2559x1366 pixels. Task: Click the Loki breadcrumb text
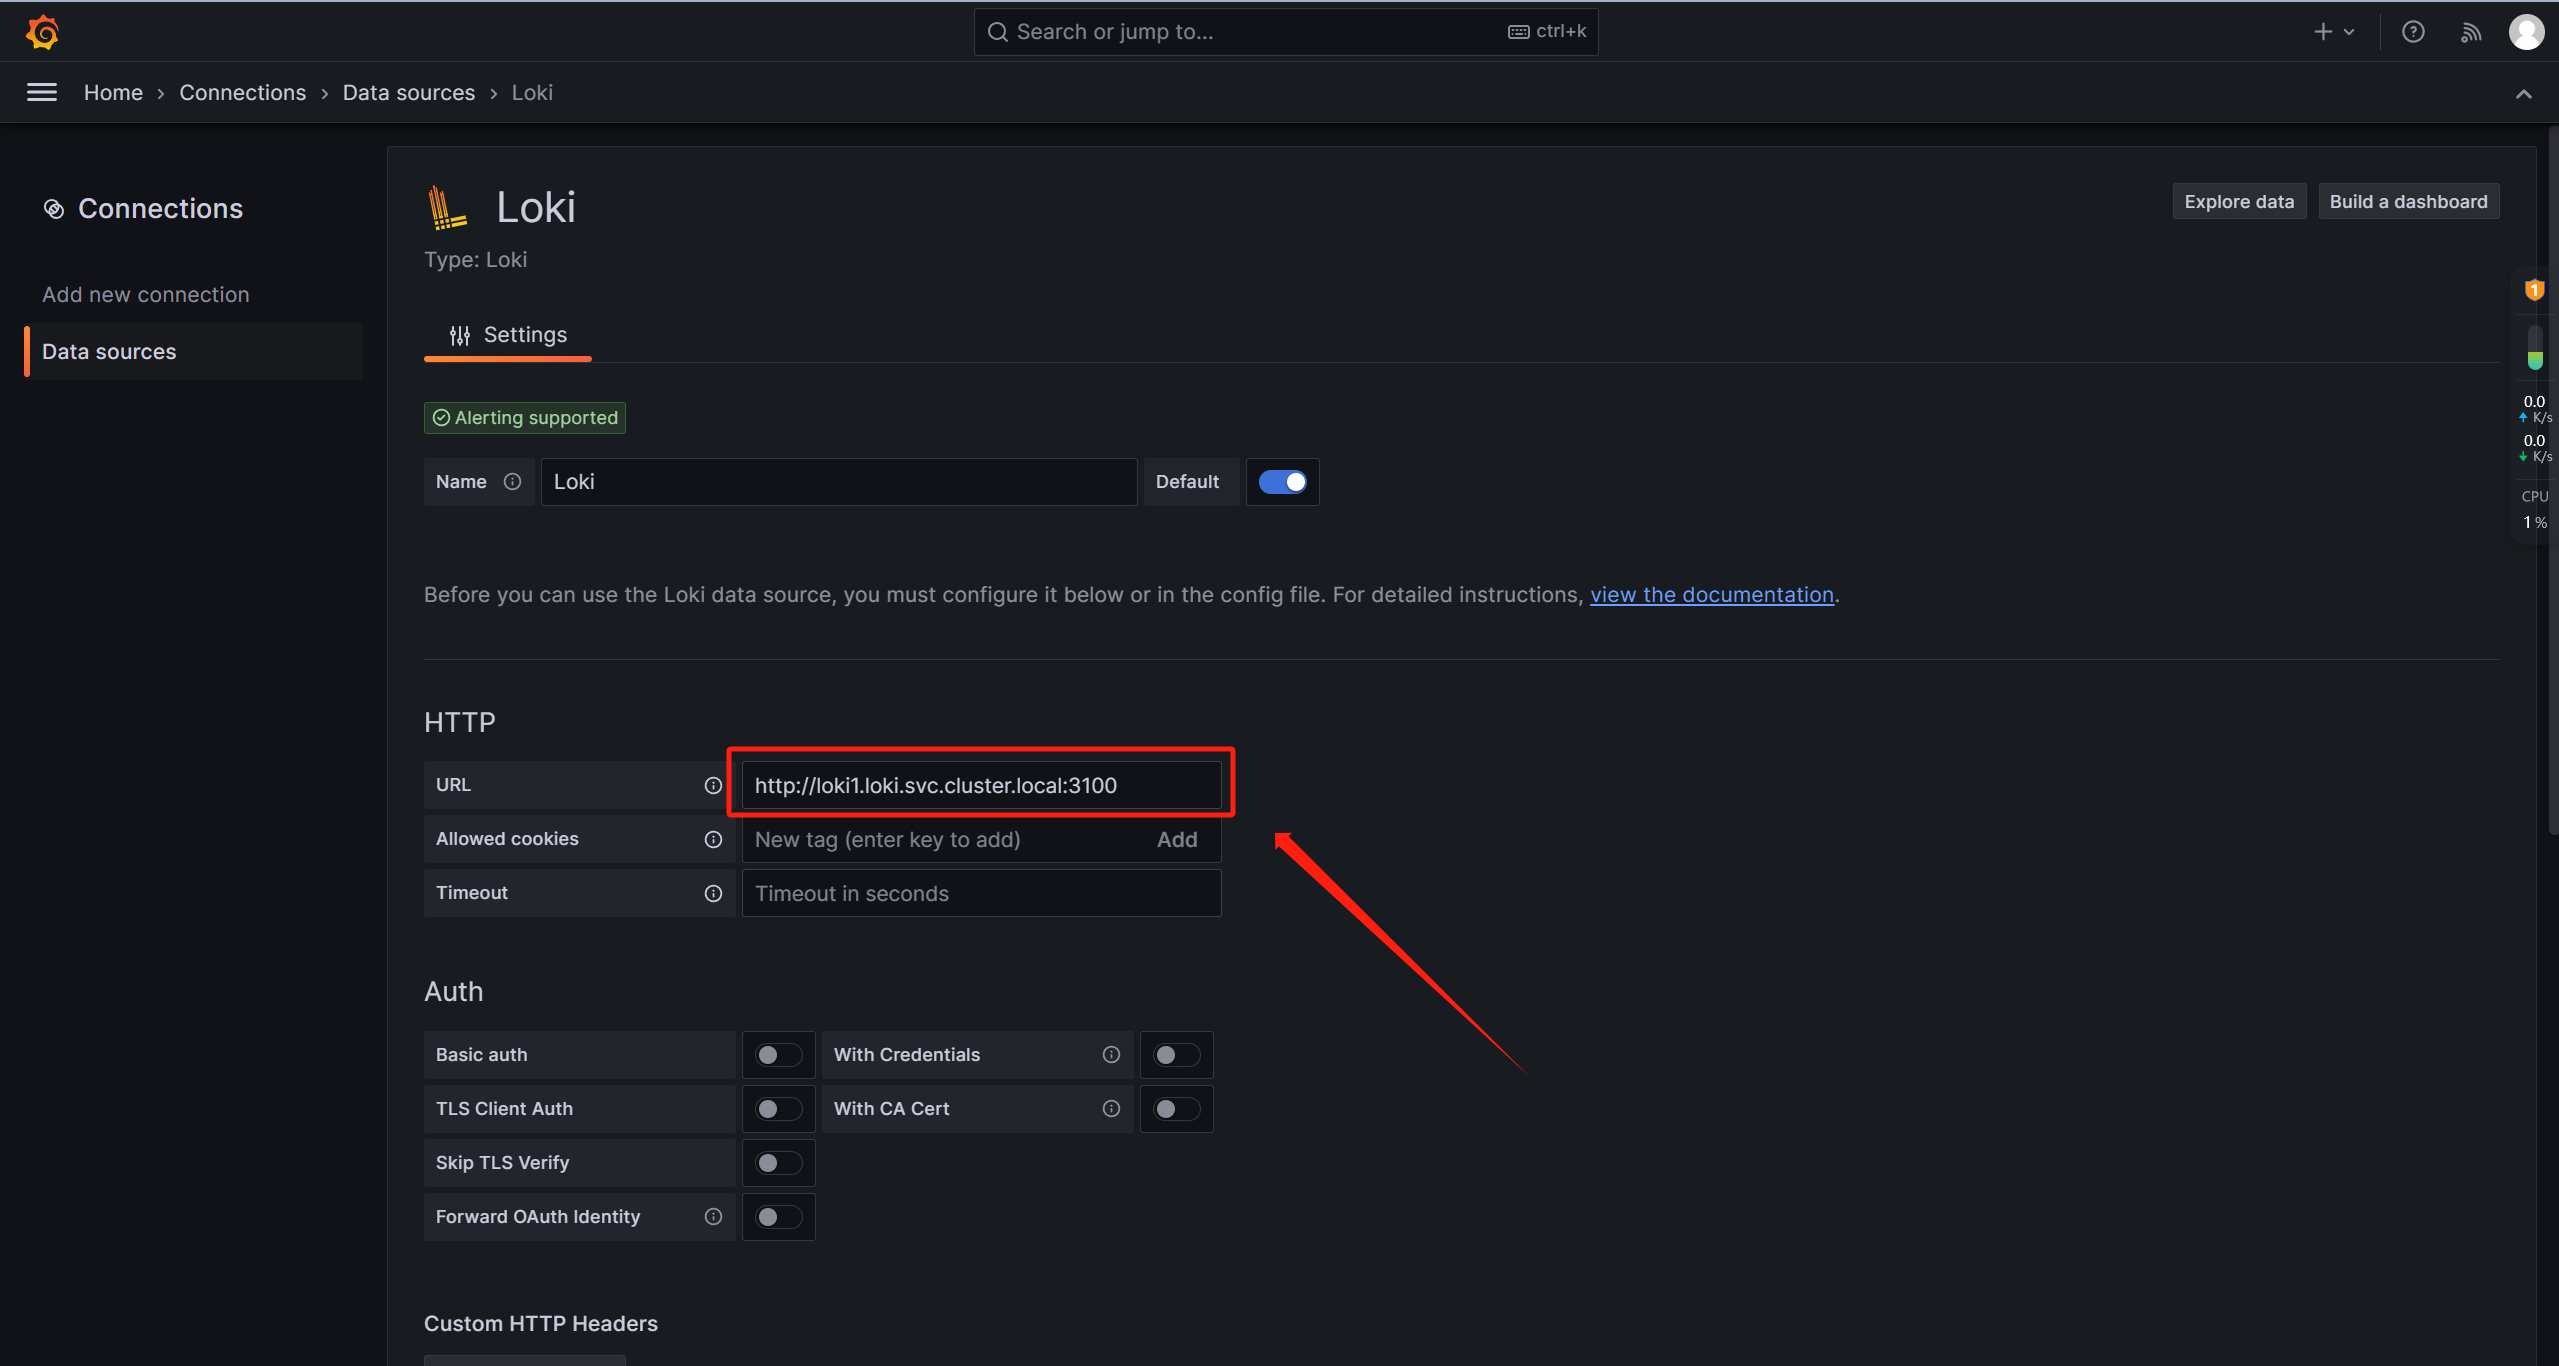coord(532,93)
